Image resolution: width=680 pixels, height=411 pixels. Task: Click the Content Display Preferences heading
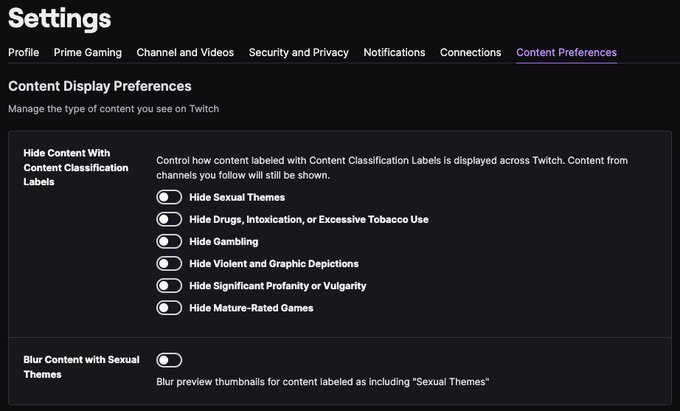click(100, 86)
